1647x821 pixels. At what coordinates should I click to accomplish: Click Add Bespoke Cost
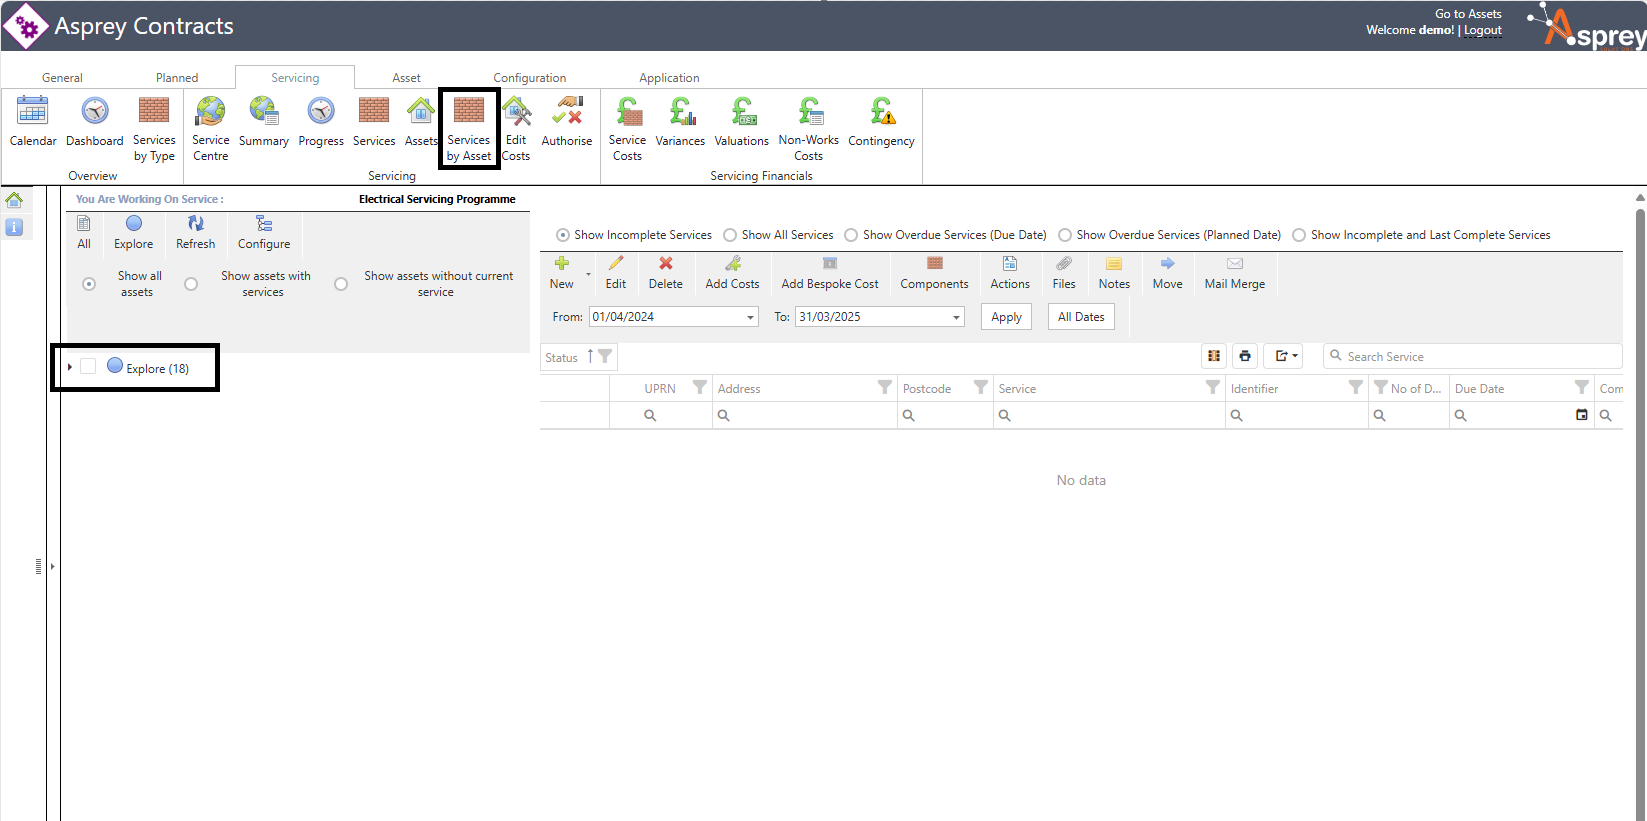pyautogui.click(x=830, y=272)
